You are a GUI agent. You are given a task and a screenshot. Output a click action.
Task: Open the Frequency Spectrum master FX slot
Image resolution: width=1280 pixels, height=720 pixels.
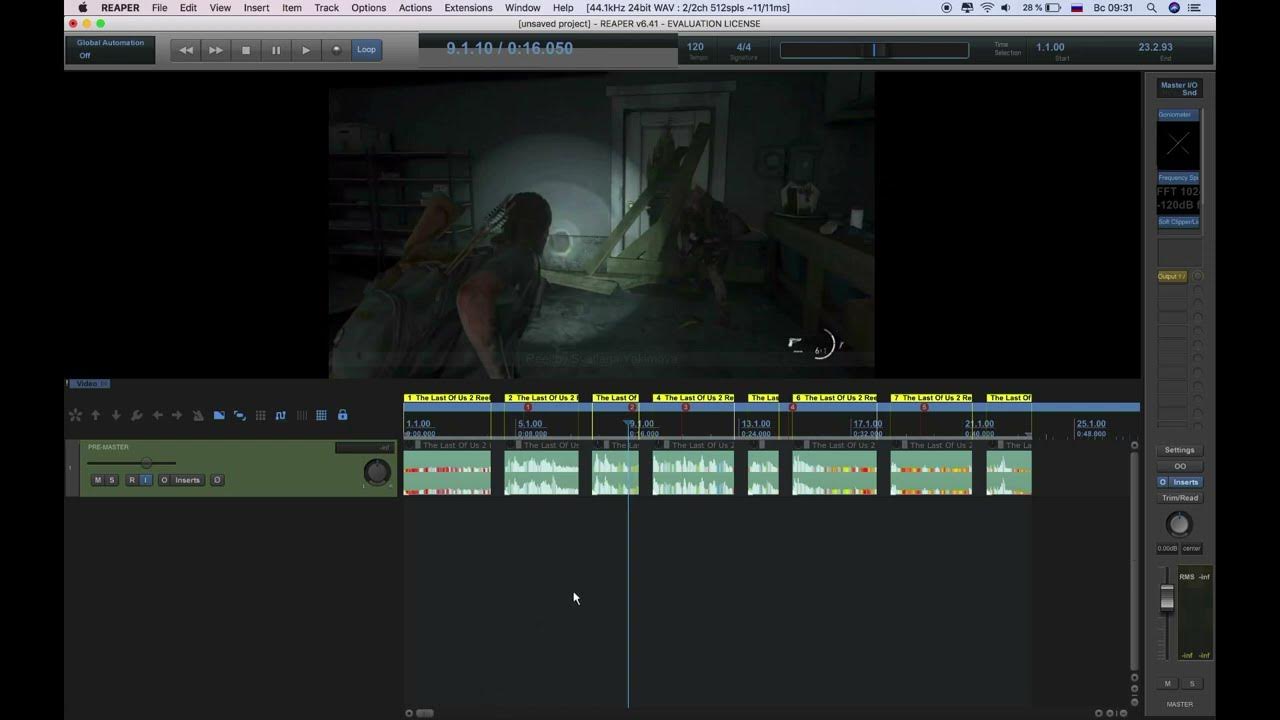(1178, 178)
